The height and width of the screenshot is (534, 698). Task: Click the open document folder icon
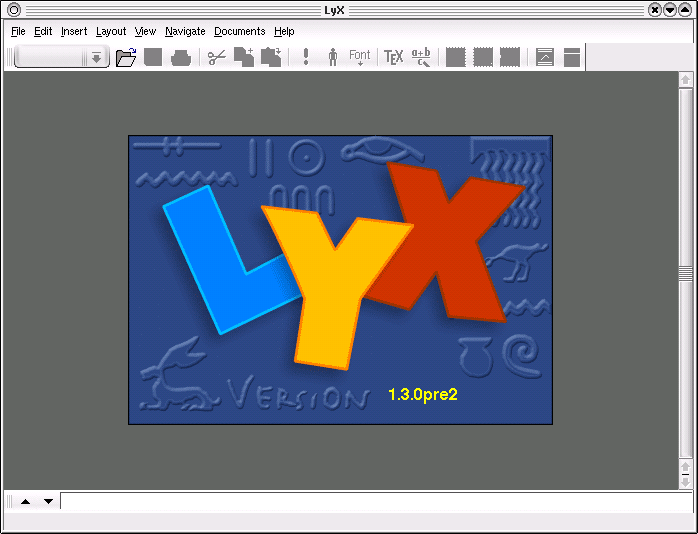pyautogui.click(x=126, y=57)
